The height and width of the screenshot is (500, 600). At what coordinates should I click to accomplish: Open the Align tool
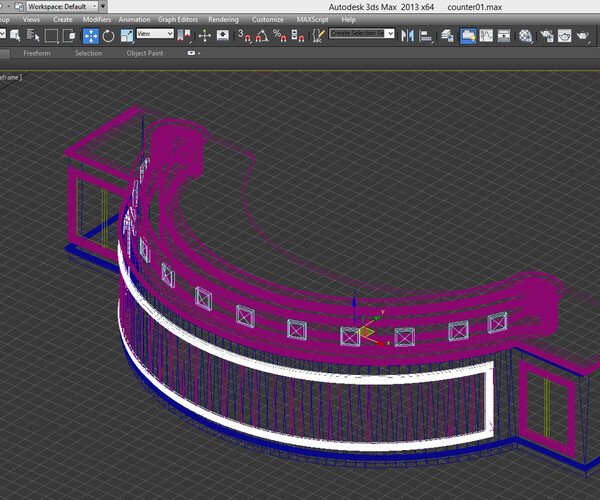pos(427,35)
